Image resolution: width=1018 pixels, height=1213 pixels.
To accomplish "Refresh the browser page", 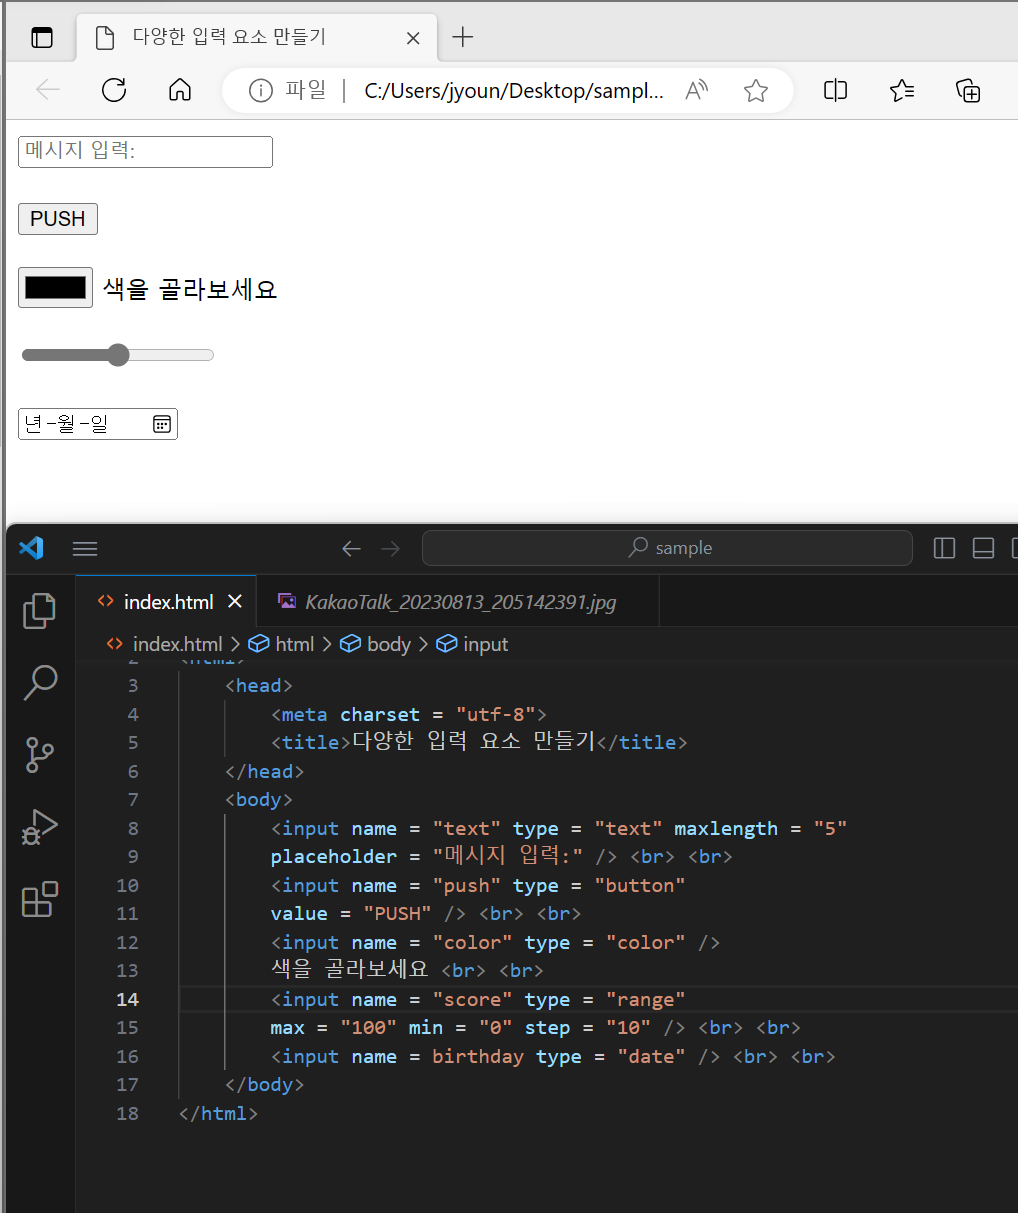I will tap(114, 91).
